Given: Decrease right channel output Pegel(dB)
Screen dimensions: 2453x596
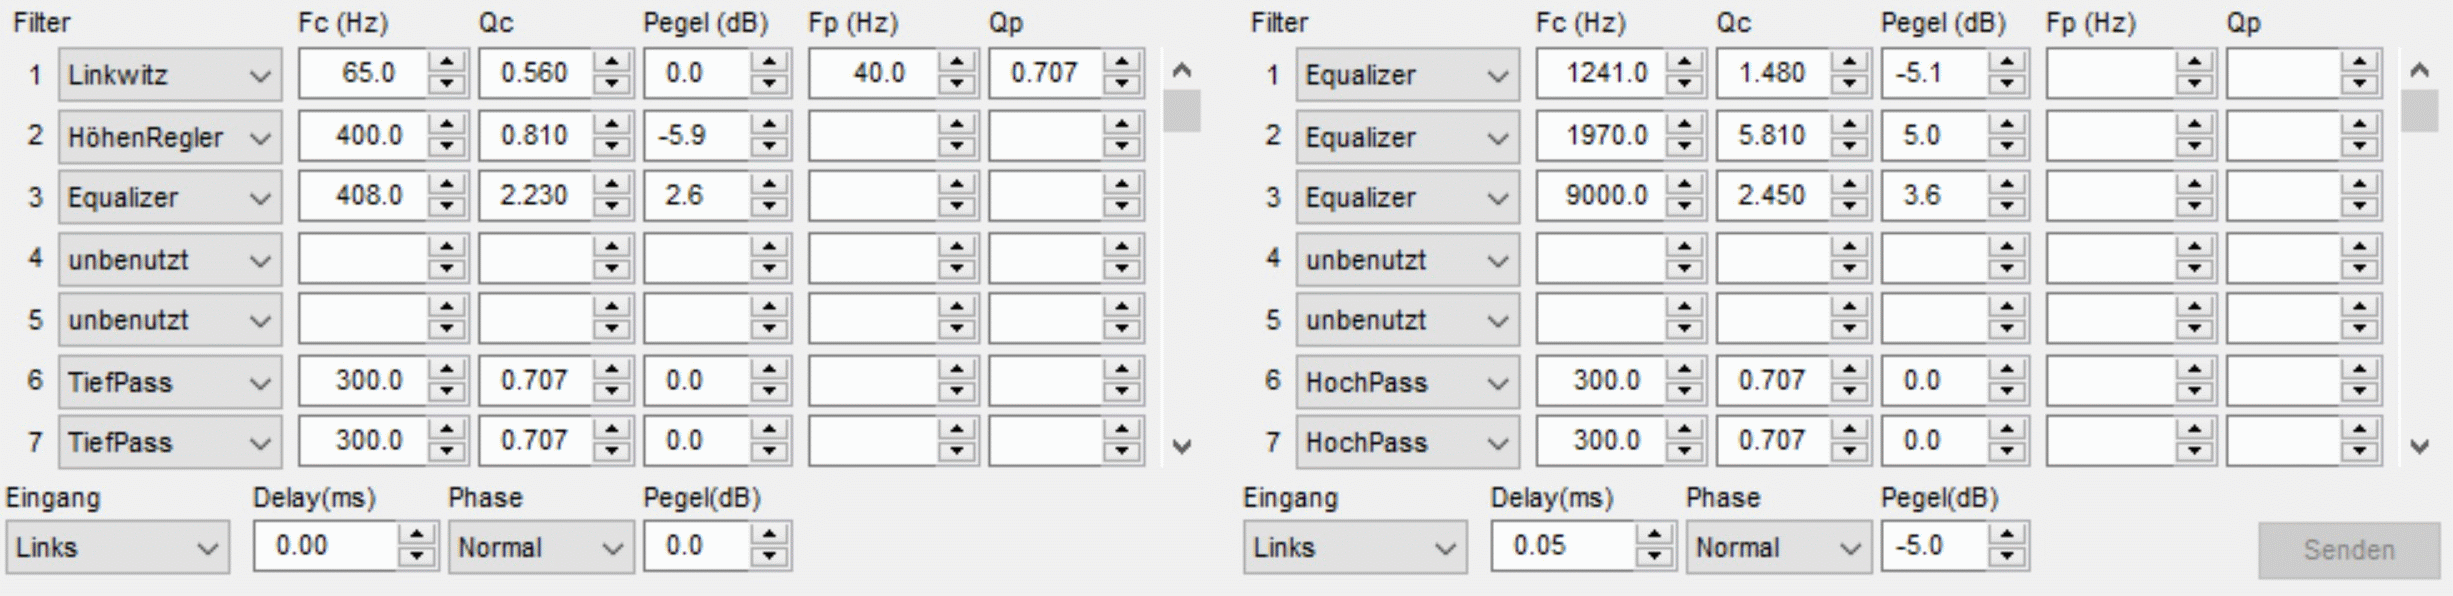Looking at the screenshot, I should coord(2006,557).
